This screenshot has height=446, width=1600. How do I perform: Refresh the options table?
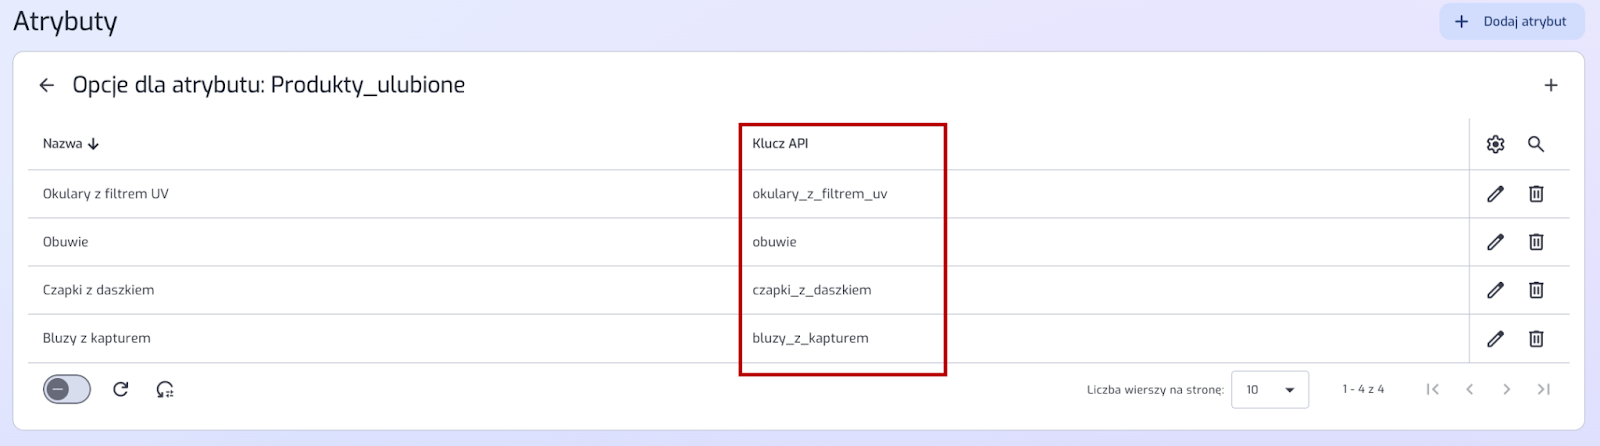(121, 389)
